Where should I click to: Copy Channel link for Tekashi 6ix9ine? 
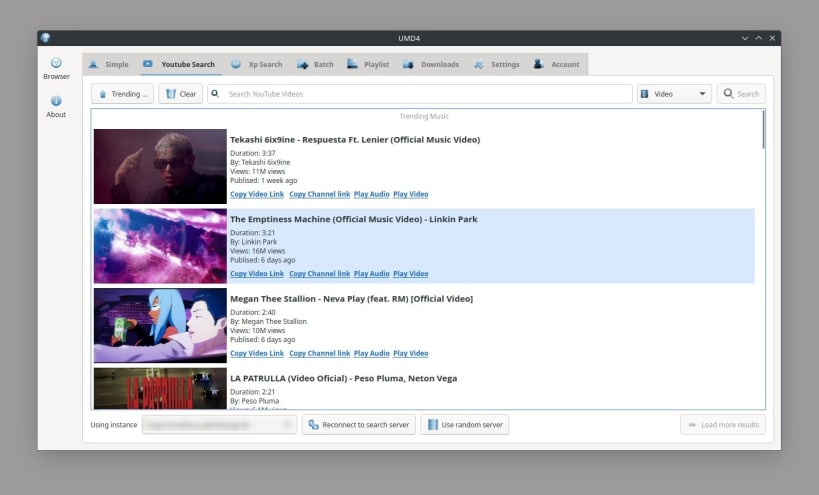pos(320,194)
